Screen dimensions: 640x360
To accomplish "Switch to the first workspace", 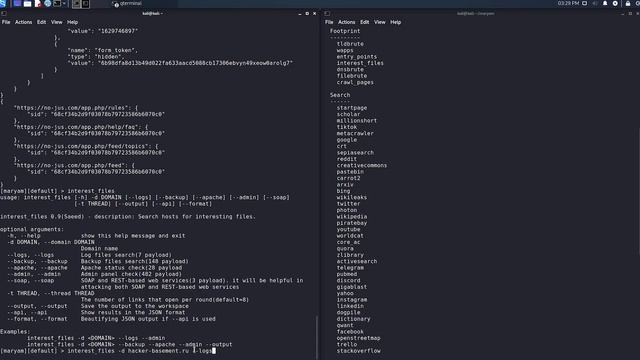I will pyautogui.click(x=76, y=4).
